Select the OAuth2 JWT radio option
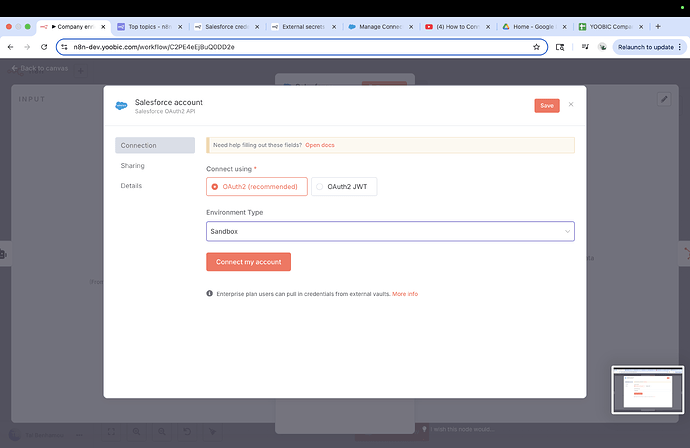The width and height of the screenshot is (690, 448). click(344, 187)
